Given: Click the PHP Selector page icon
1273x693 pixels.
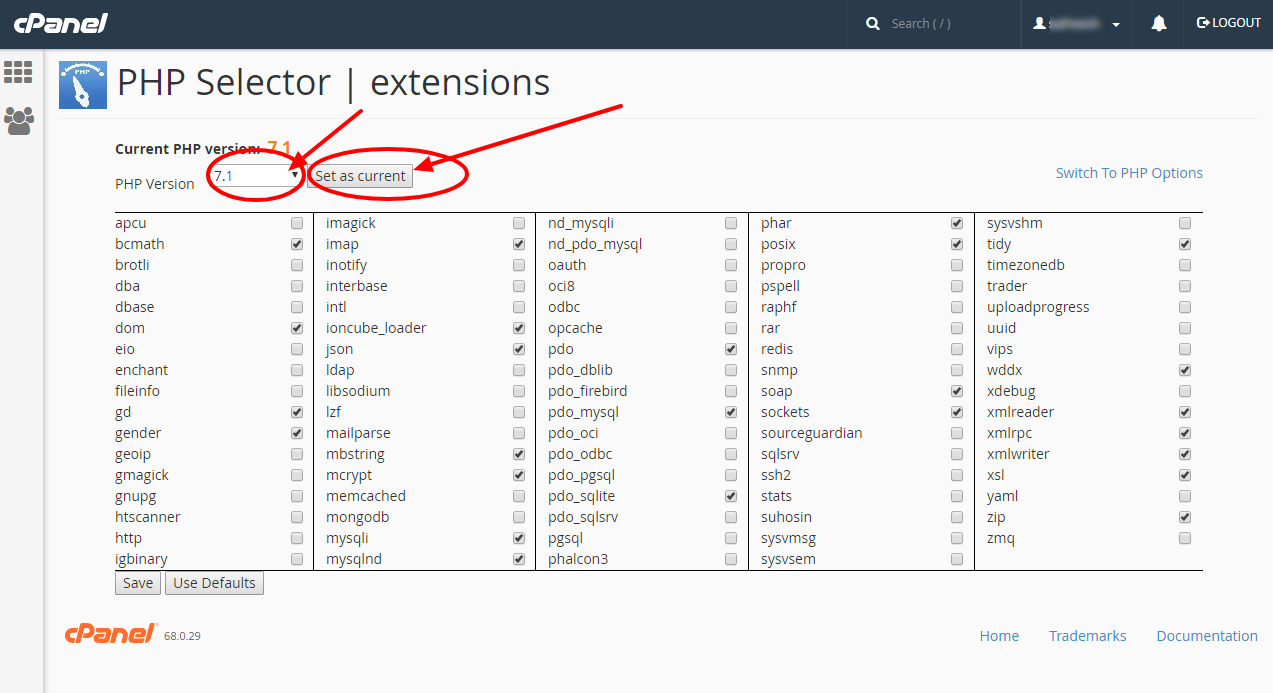Looking at the screenshot, I should pyautogui.click(x=83, y=84).
